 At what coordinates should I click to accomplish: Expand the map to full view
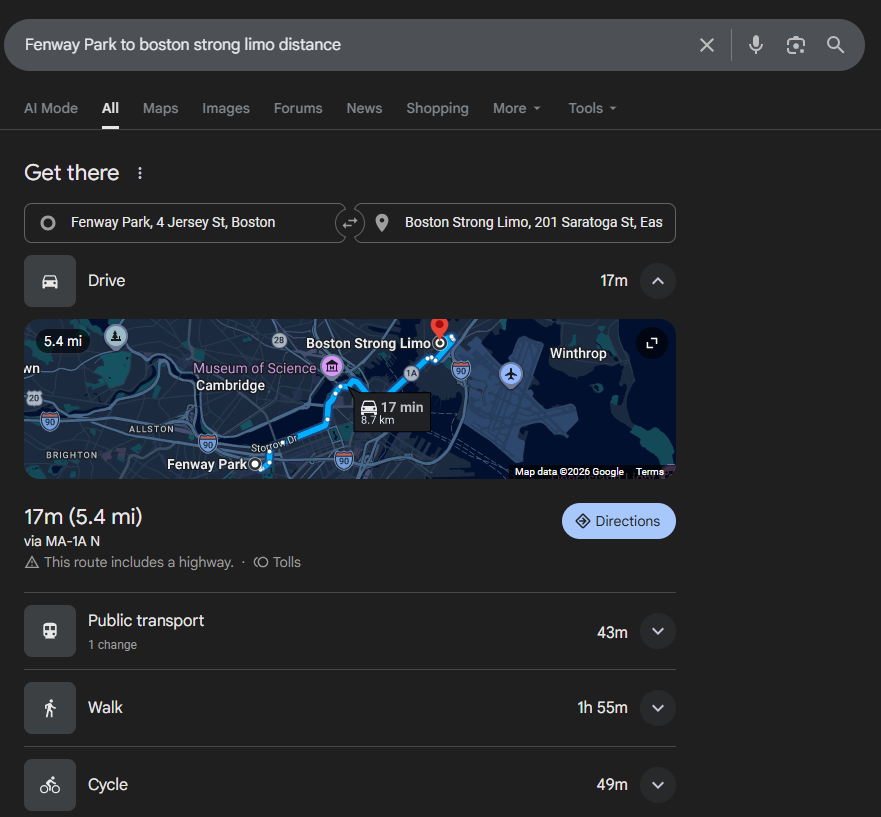coord(652,343)
